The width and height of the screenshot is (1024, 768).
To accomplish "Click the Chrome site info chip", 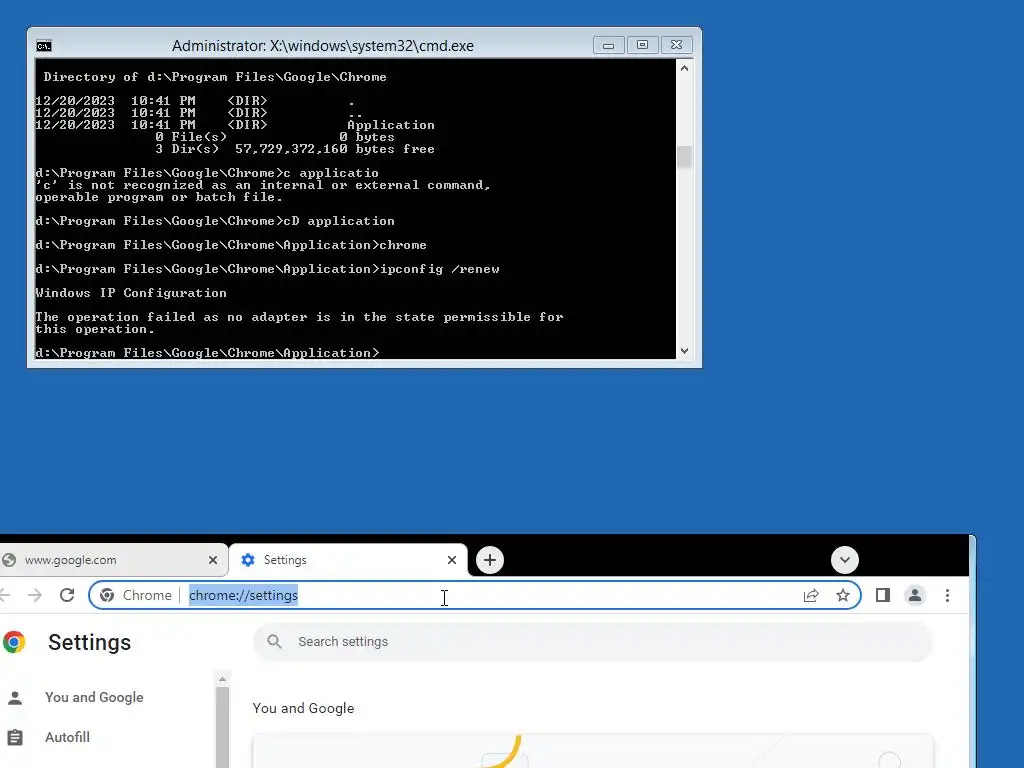I will [x=136, y=596].
